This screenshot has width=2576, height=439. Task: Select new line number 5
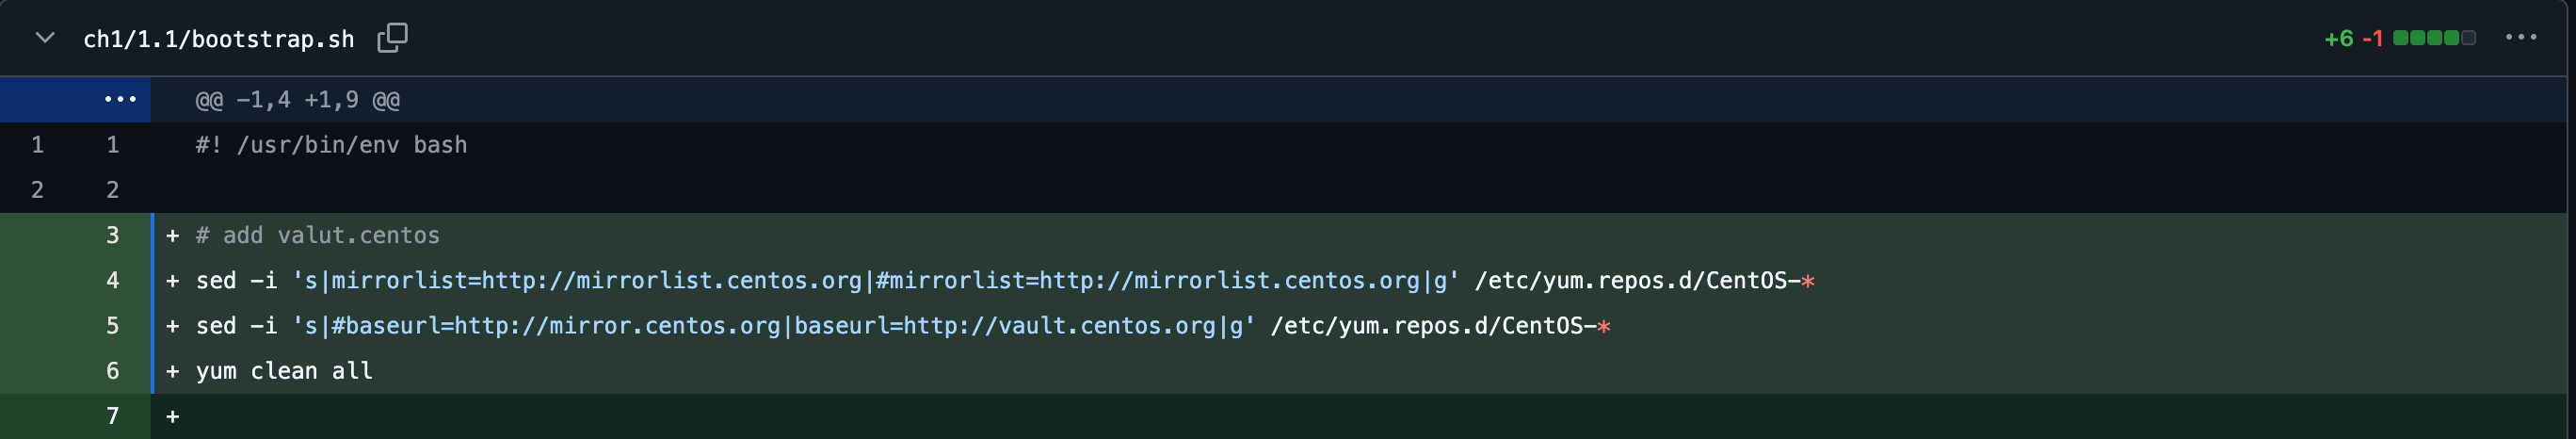pyautogui.click(x=113, y=325)
